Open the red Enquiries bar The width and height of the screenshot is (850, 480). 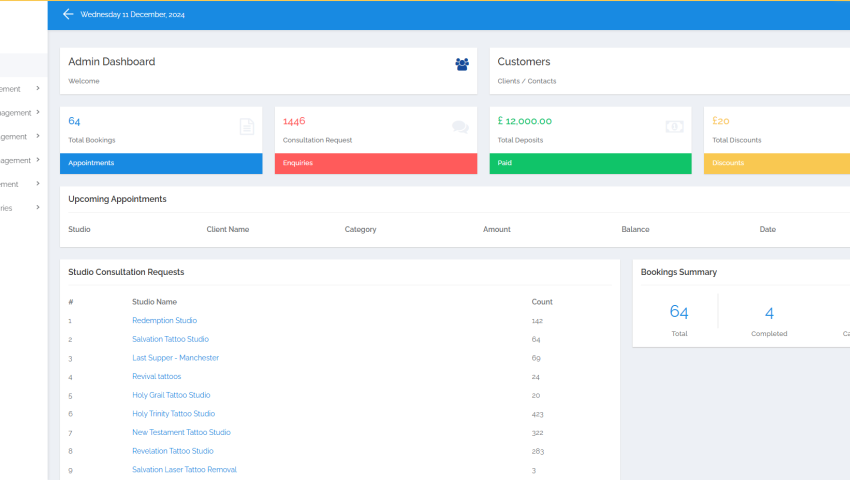coord(375,163)
